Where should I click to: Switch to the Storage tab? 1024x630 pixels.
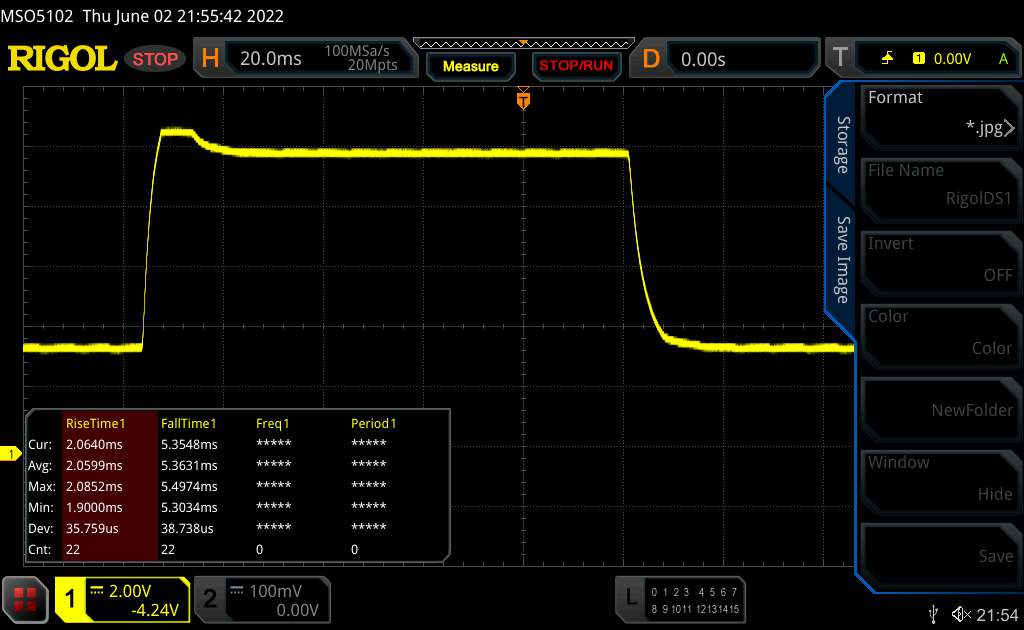(x=842, y=145)
